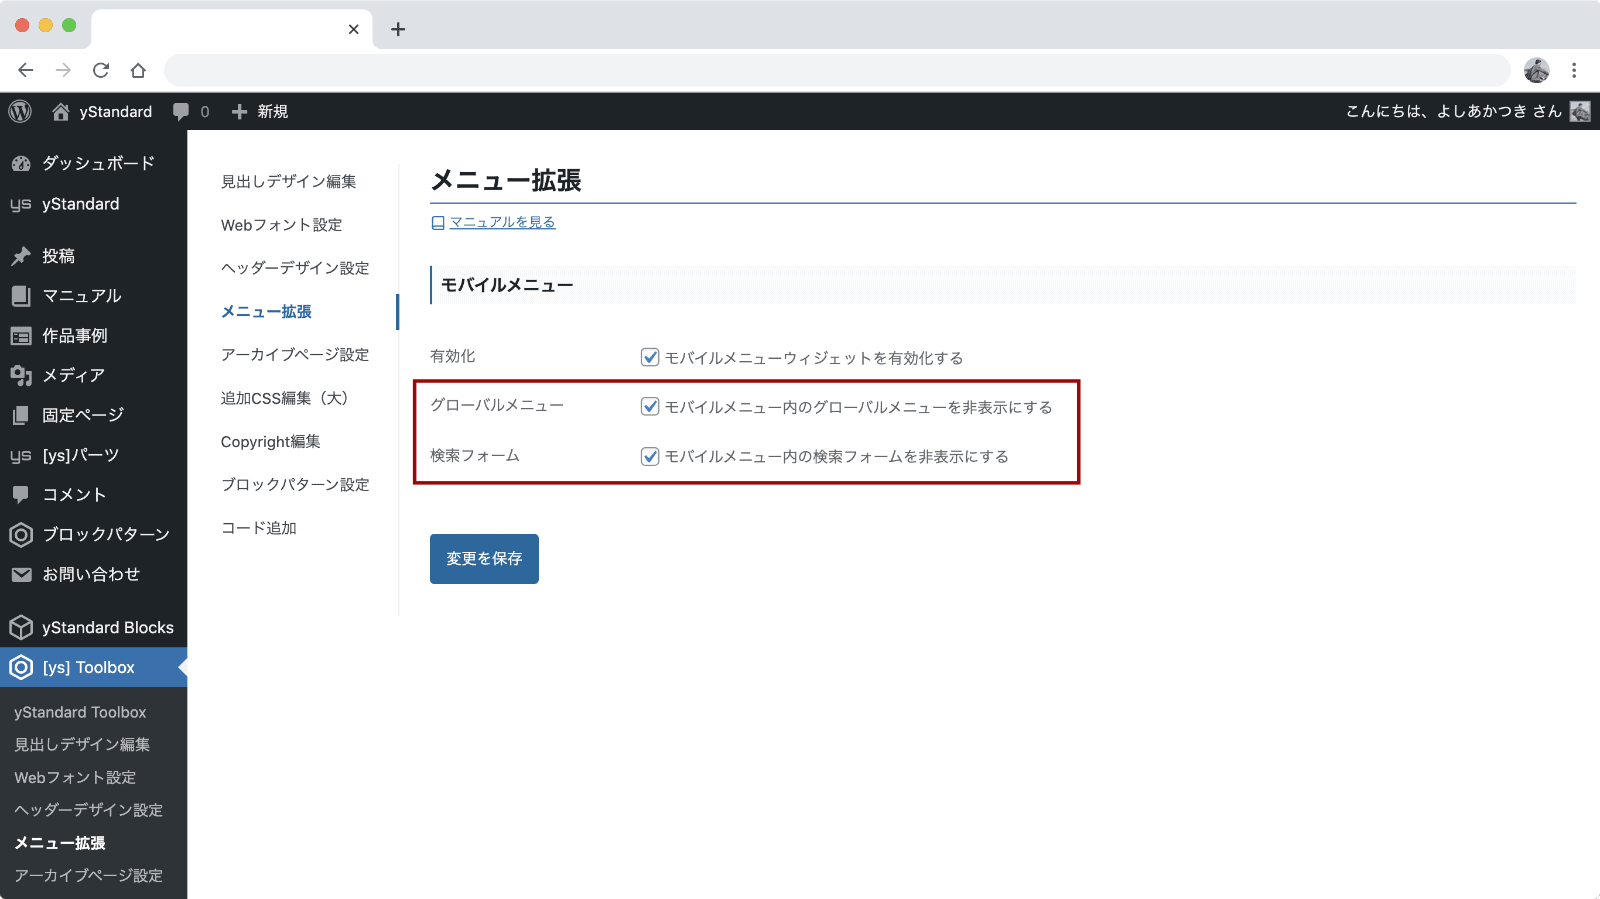Click the browser home icon
Screen dimensions: 1600x899
tap(138, 70)
